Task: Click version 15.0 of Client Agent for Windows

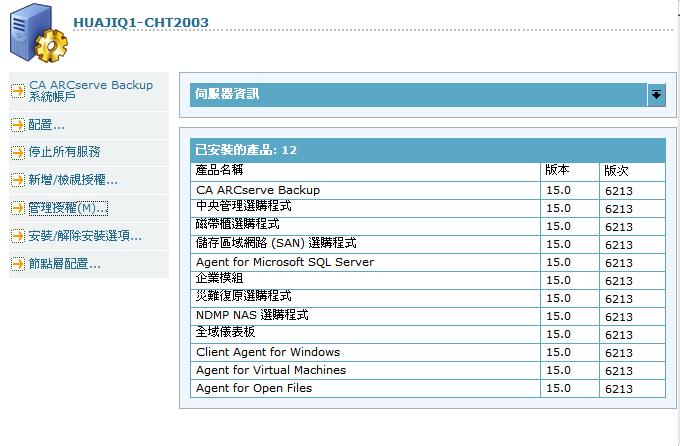Action: [559, 352]
